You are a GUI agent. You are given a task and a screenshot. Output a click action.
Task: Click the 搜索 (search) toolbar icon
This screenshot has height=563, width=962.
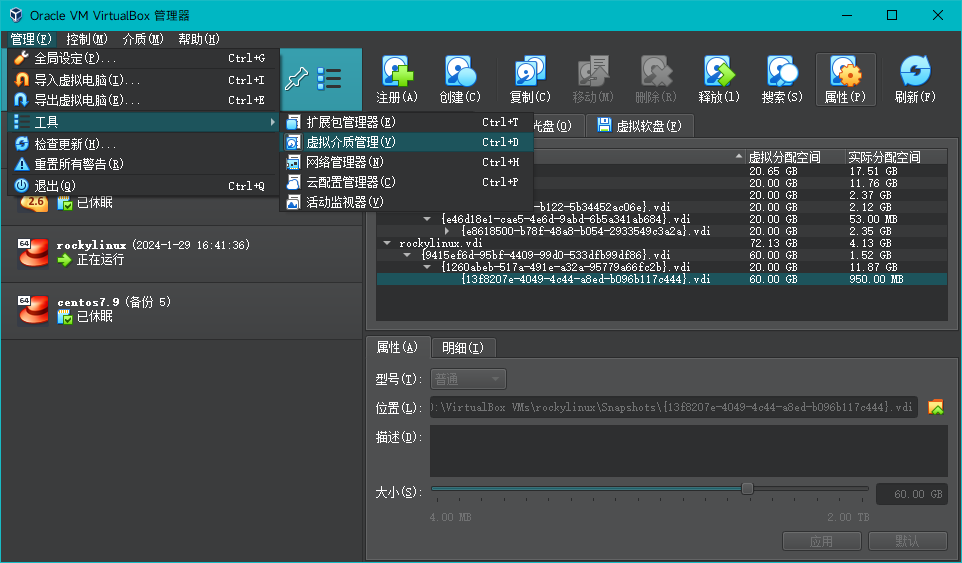(x=781, y=78)
